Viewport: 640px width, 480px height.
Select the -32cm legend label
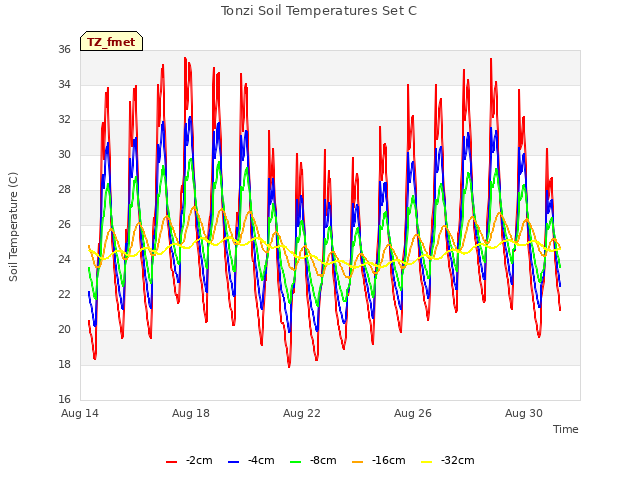(x=458, y=460)
